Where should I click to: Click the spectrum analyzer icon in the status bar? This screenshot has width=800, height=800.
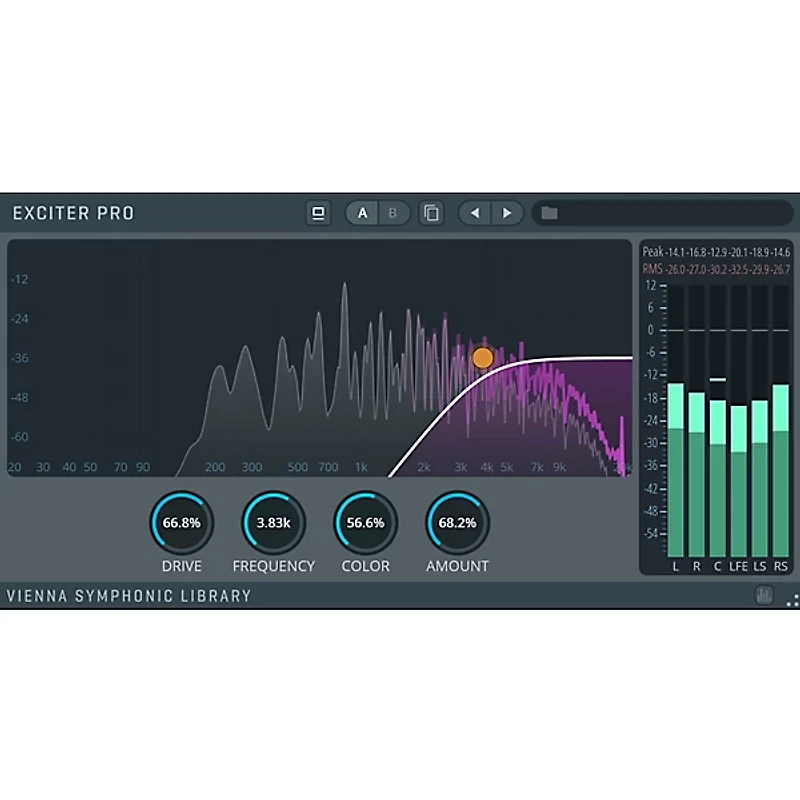(x=762, y=594)
